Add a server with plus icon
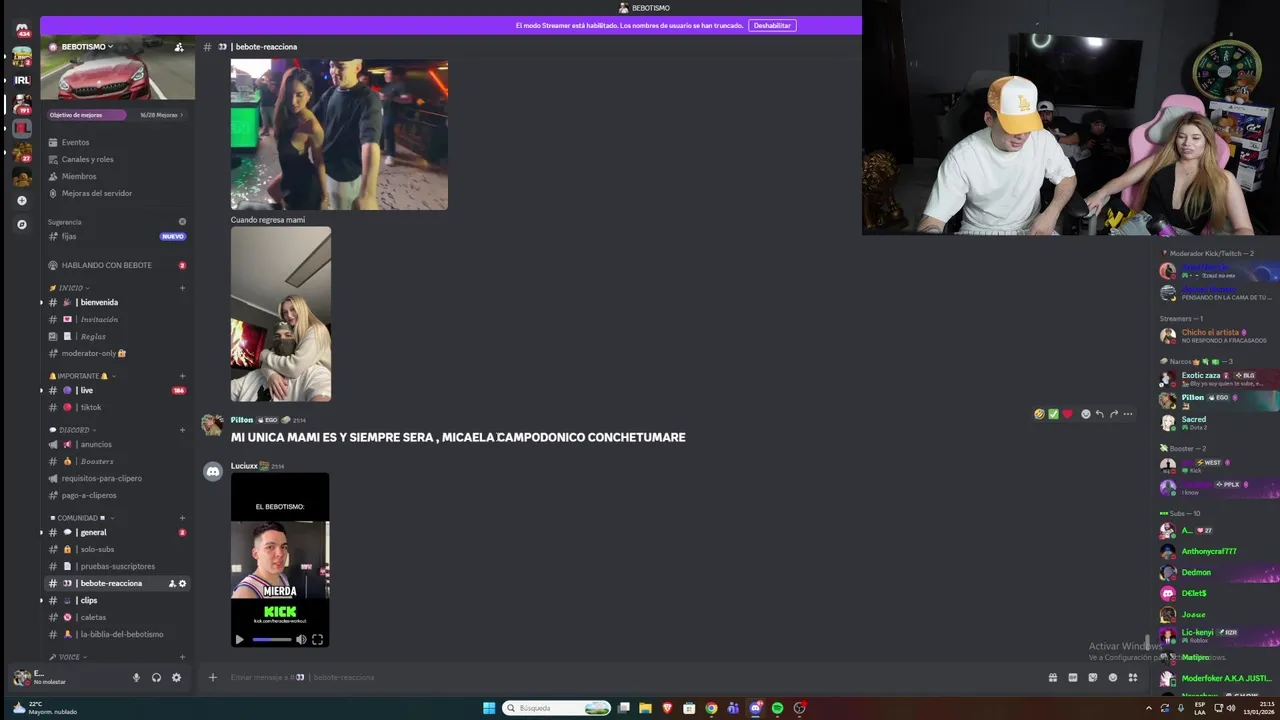 coord(22,200)
